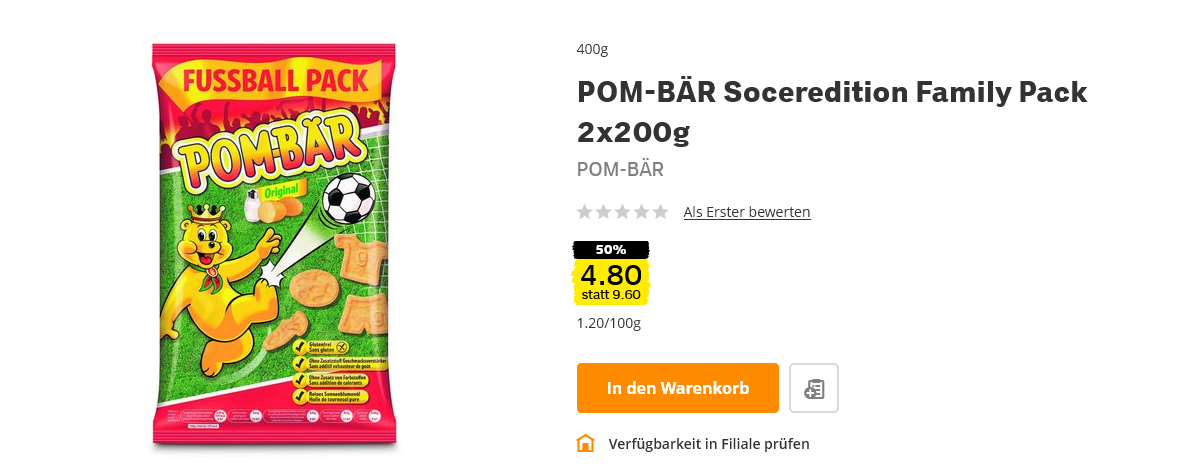Give a three-star rating
The height and width of the screenshot is (475, 1204).
coord(622,212)
